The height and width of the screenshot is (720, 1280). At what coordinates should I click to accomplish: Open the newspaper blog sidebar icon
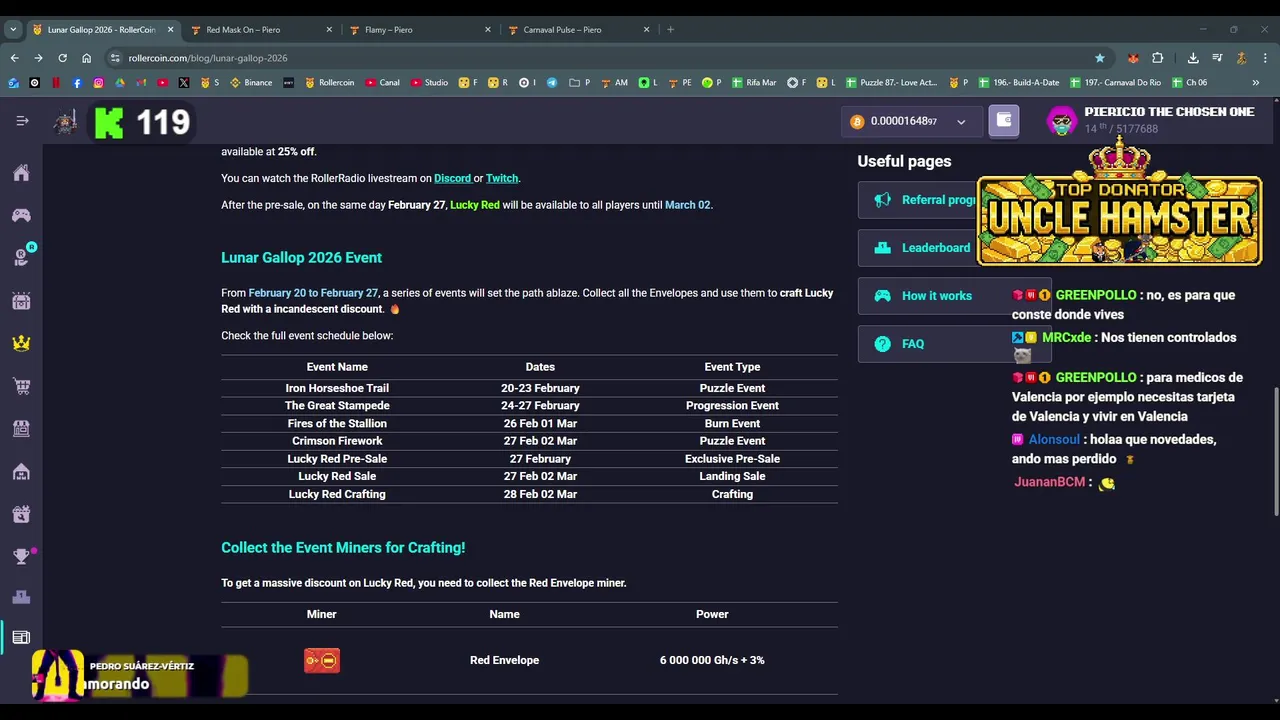point(21,637)
